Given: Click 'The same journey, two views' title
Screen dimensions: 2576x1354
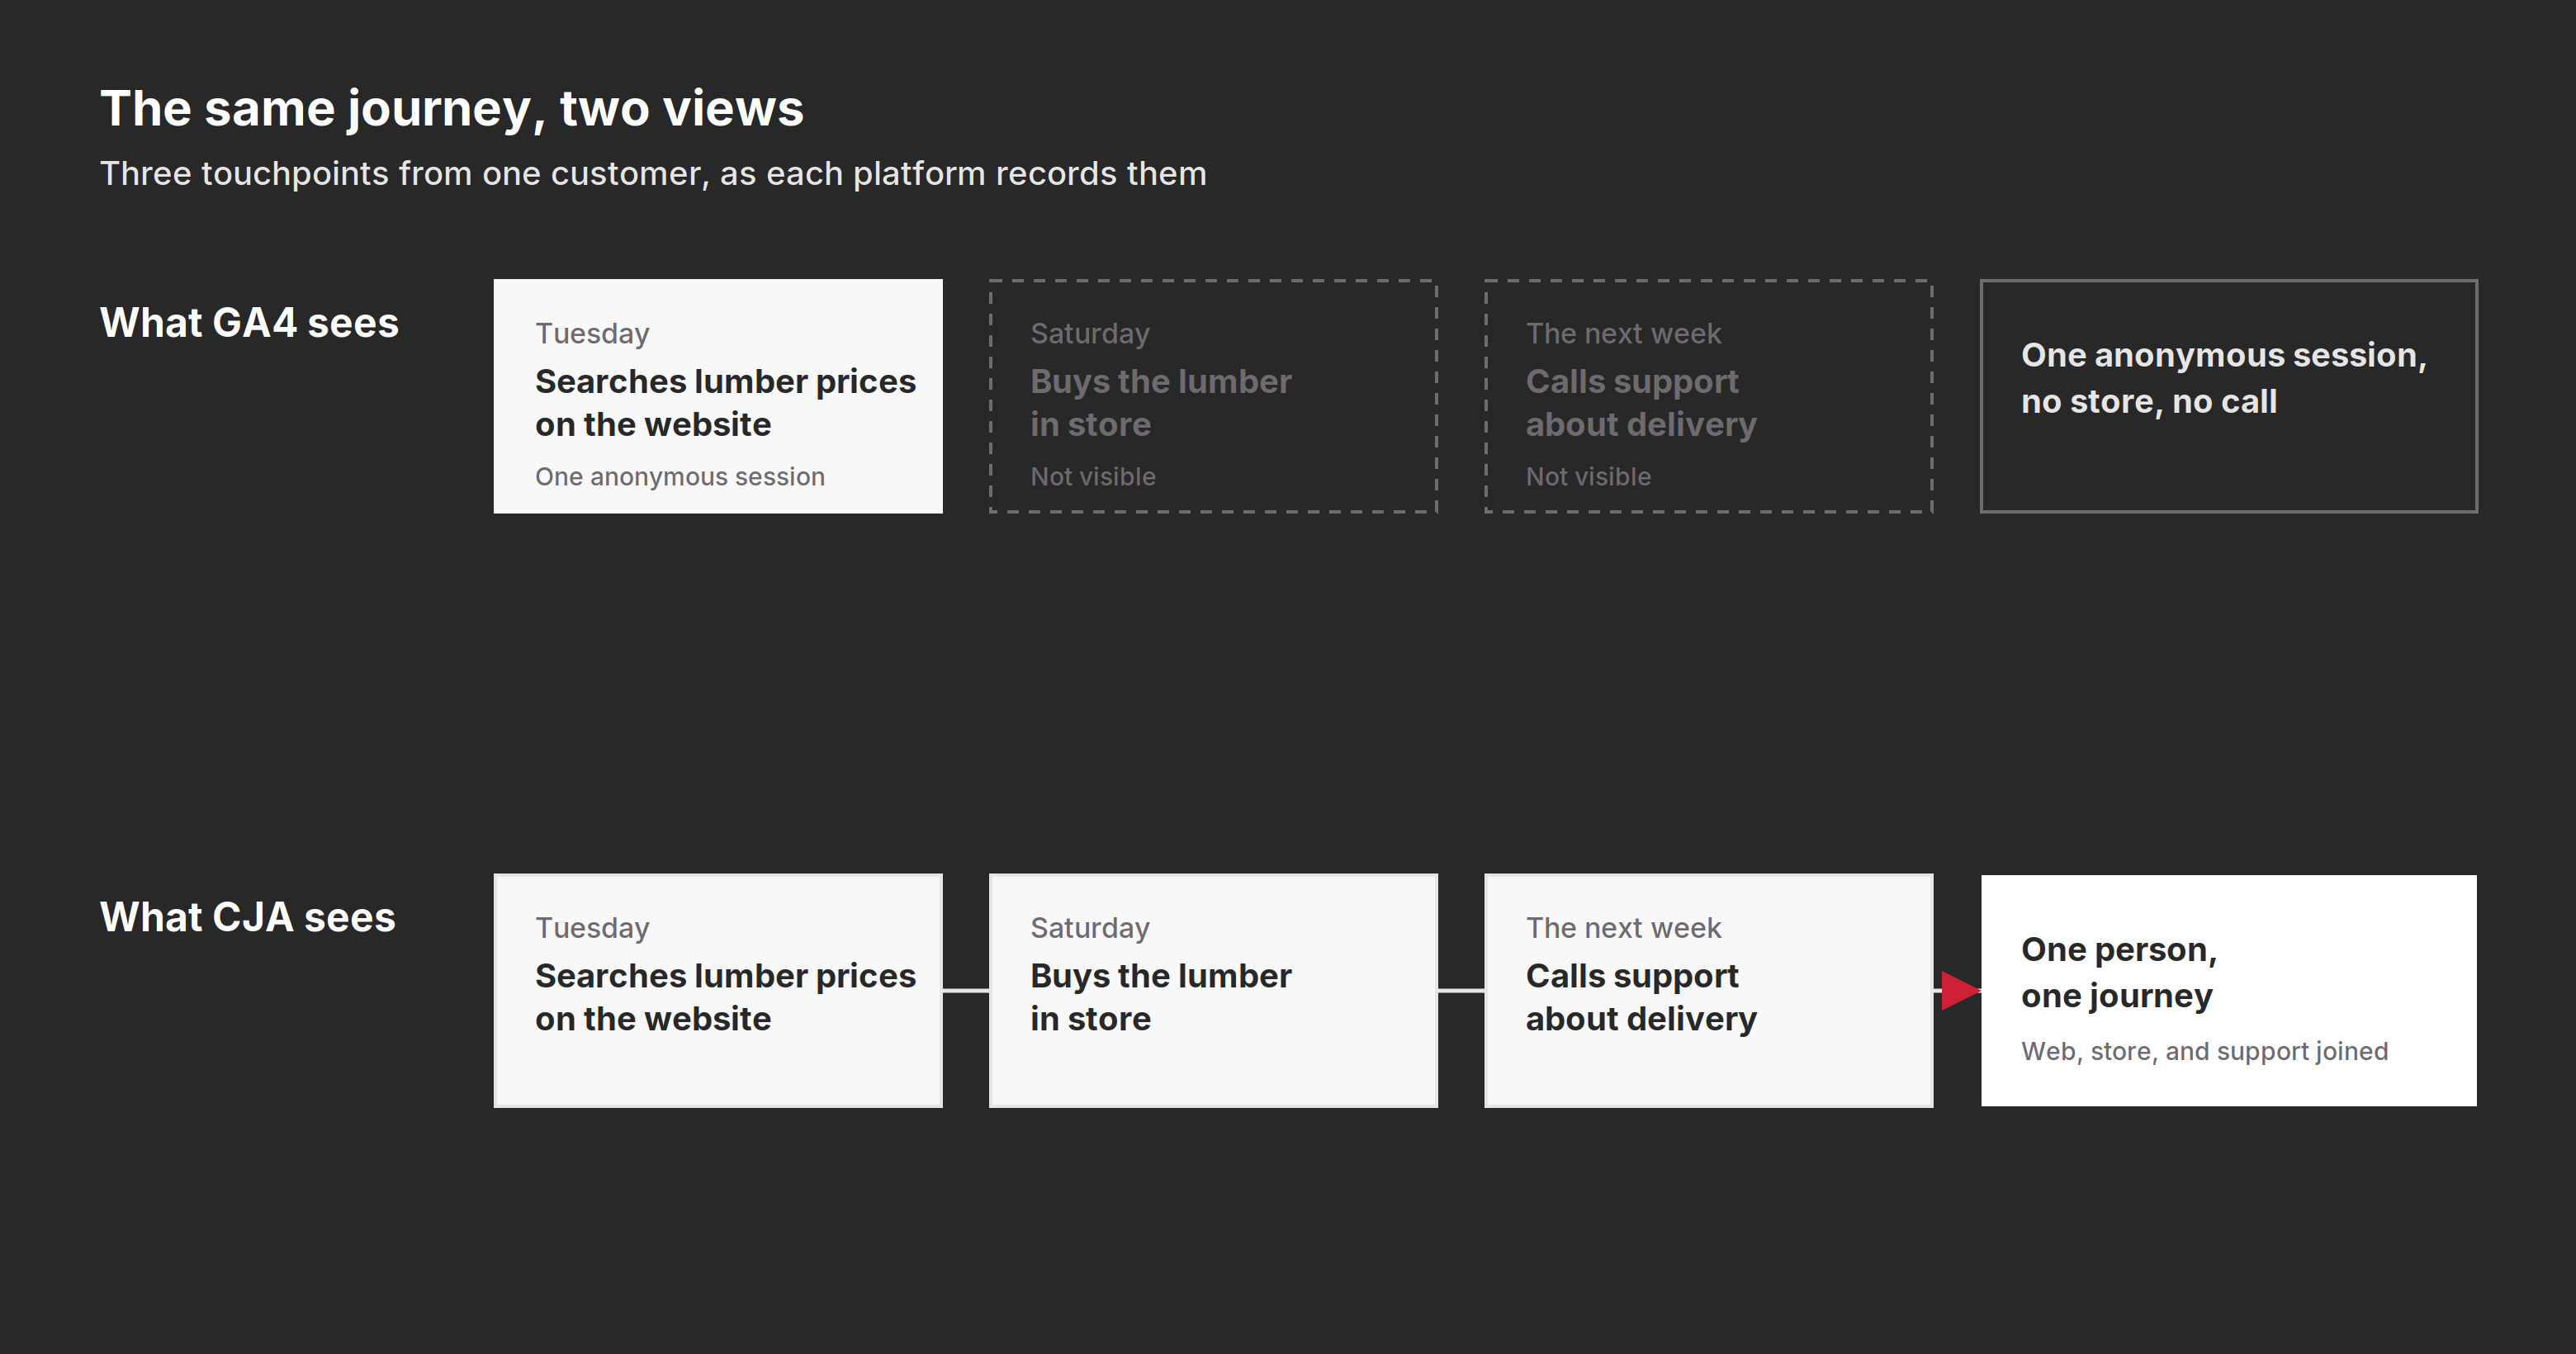Looking at the screenshot, I should click(x=452, y=108).
